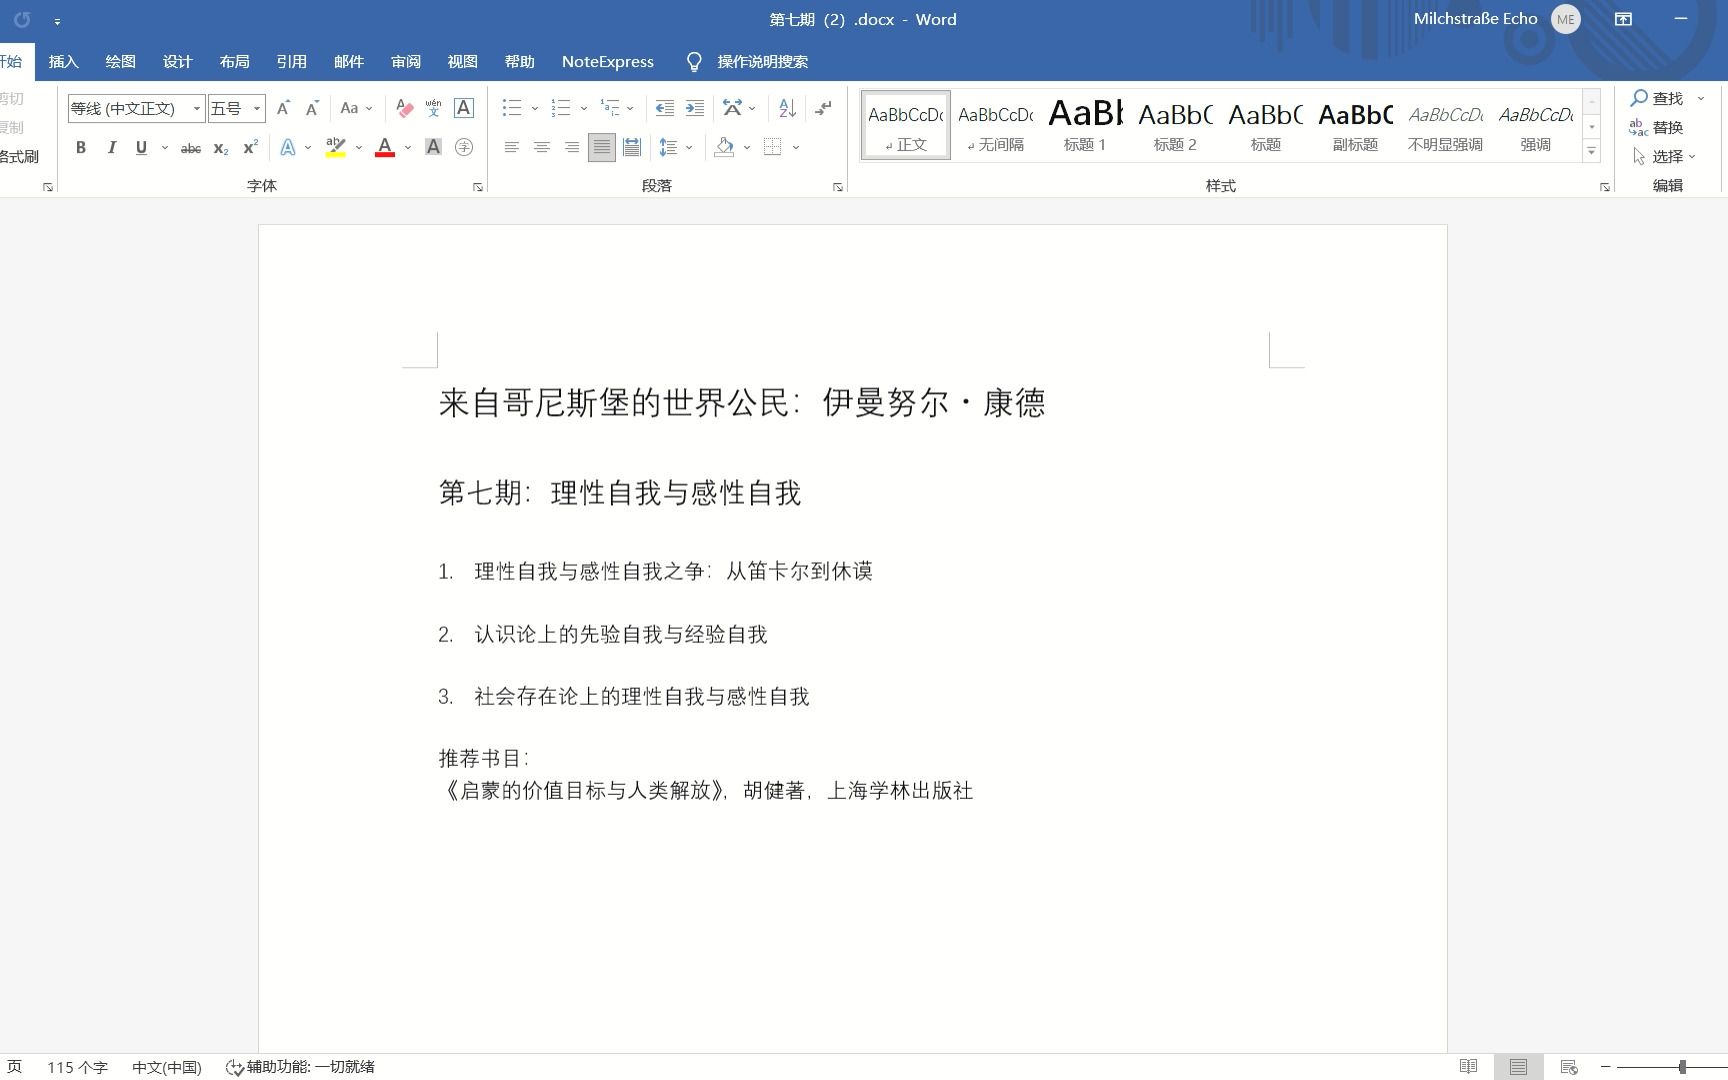Apply the 标题 2 style
Image resolution: width=1728 pixels, height=1080 pixels.
pos(1175,125)
